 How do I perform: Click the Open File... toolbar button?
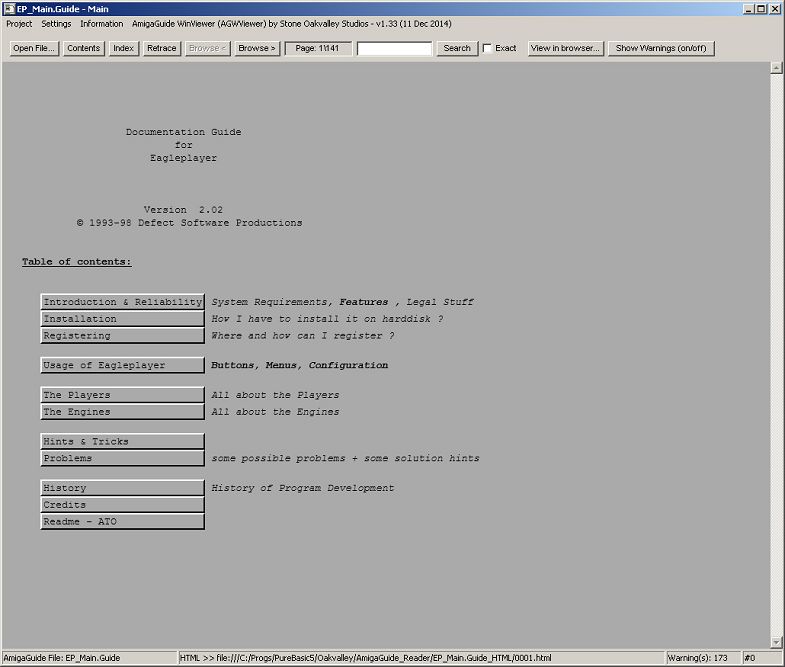[x=35, y=48]
